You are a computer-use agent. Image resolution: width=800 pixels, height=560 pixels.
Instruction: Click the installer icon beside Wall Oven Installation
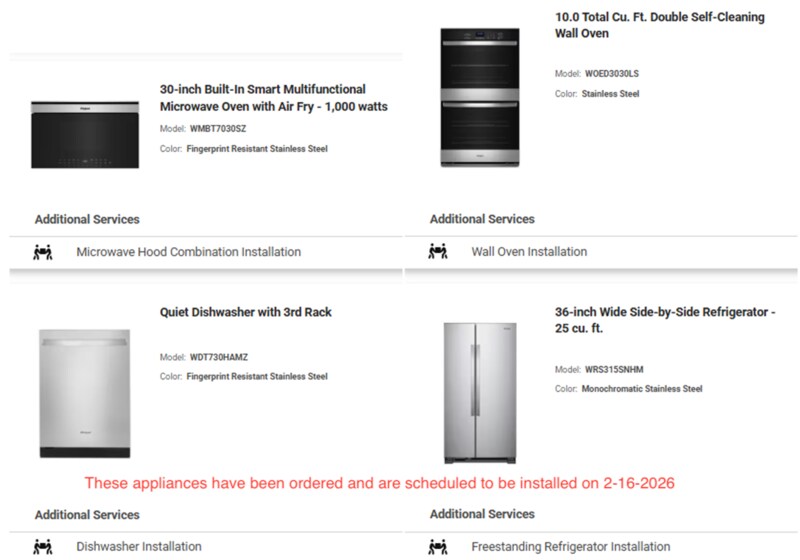click(437, 251)
